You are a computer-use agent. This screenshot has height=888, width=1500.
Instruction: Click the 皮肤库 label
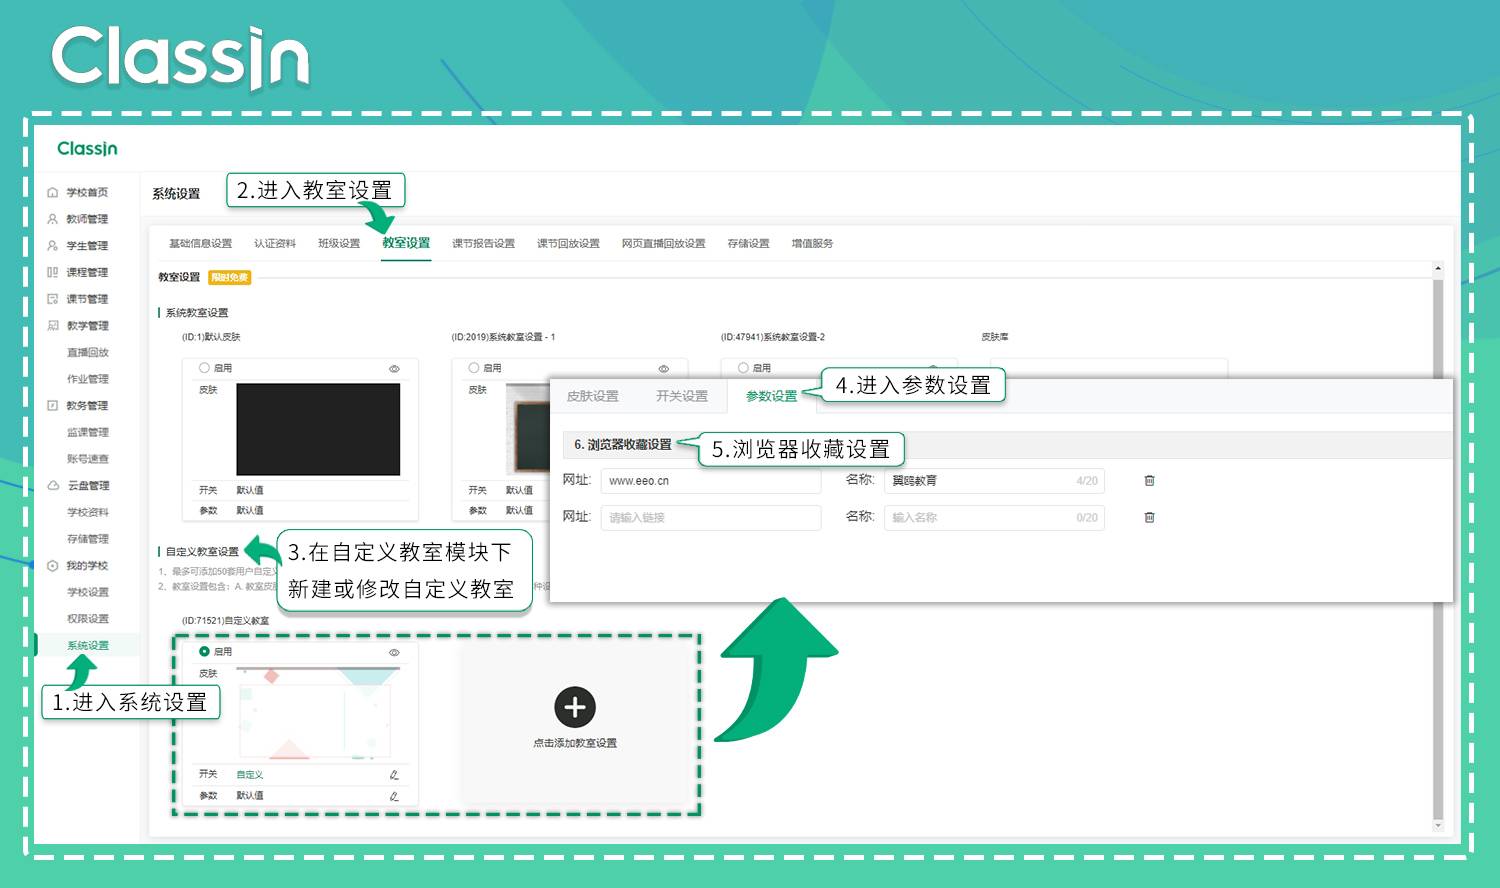pyautogui.click(x=995, y=337)
